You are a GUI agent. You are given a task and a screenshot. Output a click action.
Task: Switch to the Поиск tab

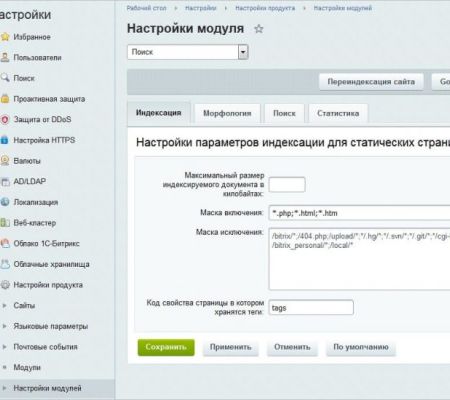(x=284, y=114)
